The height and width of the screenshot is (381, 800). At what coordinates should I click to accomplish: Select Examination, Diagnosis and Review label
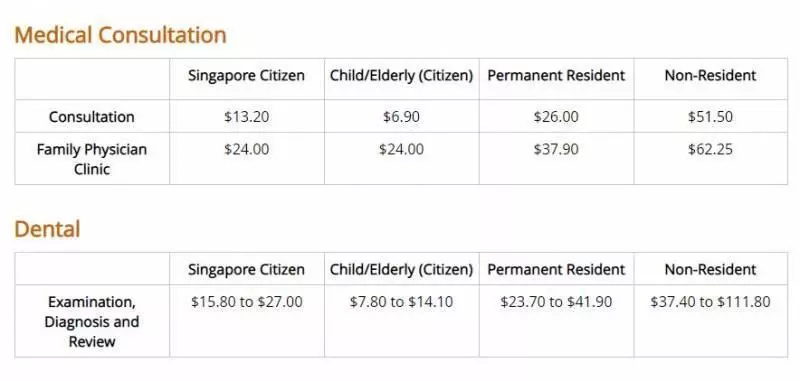92,322
